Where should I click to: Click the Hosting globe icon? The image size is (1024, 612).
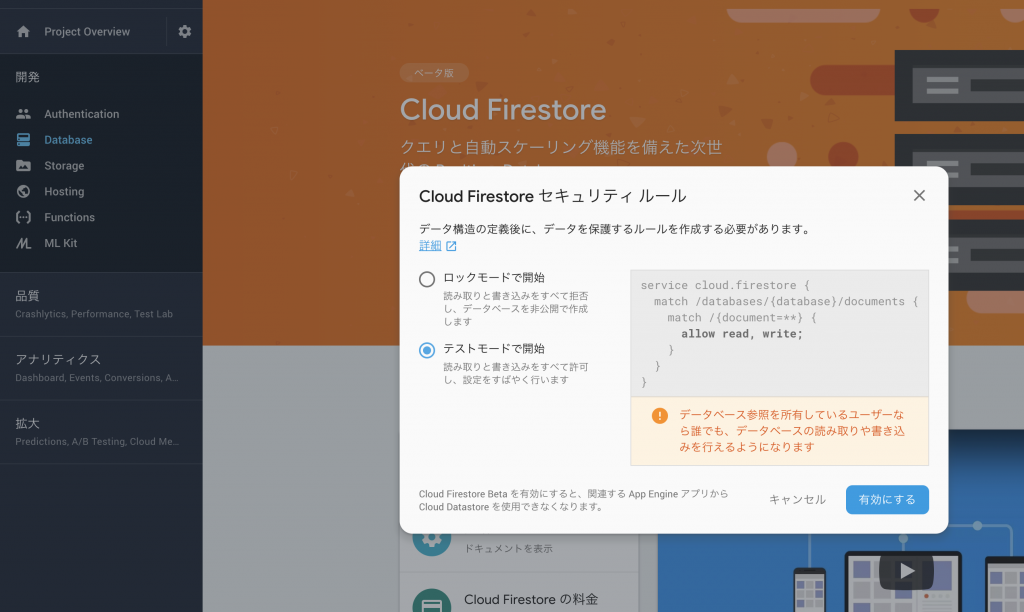[24, 191]
